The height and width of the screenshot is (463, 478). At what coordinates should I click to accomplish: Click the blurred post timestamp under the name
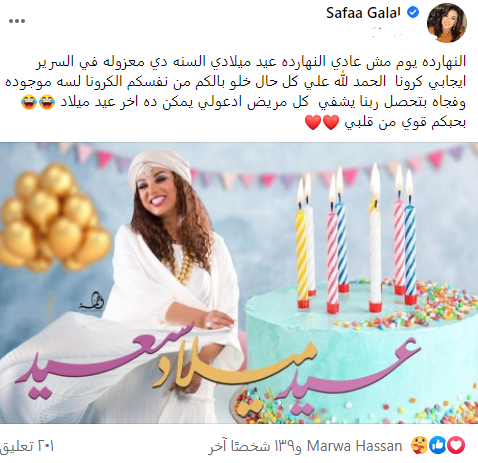(x=386, y=32)
